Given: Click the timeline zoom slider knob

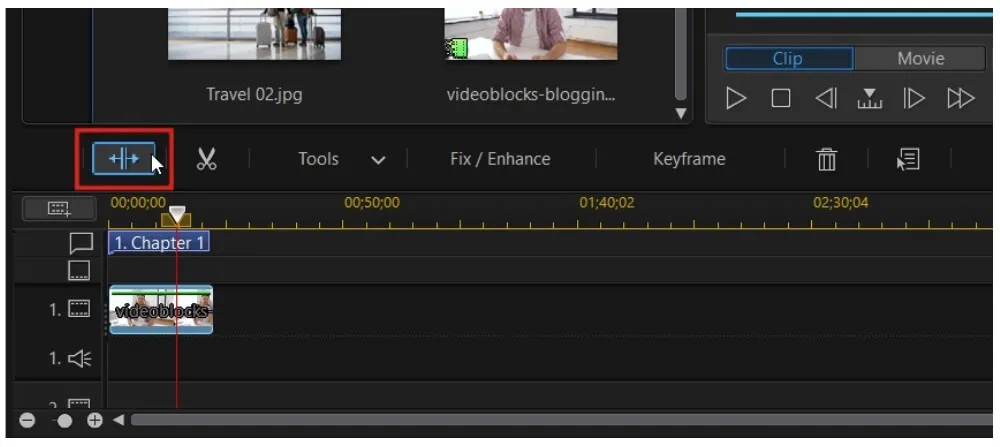Looking at the screenshot, I should click(x=64, y=421).
